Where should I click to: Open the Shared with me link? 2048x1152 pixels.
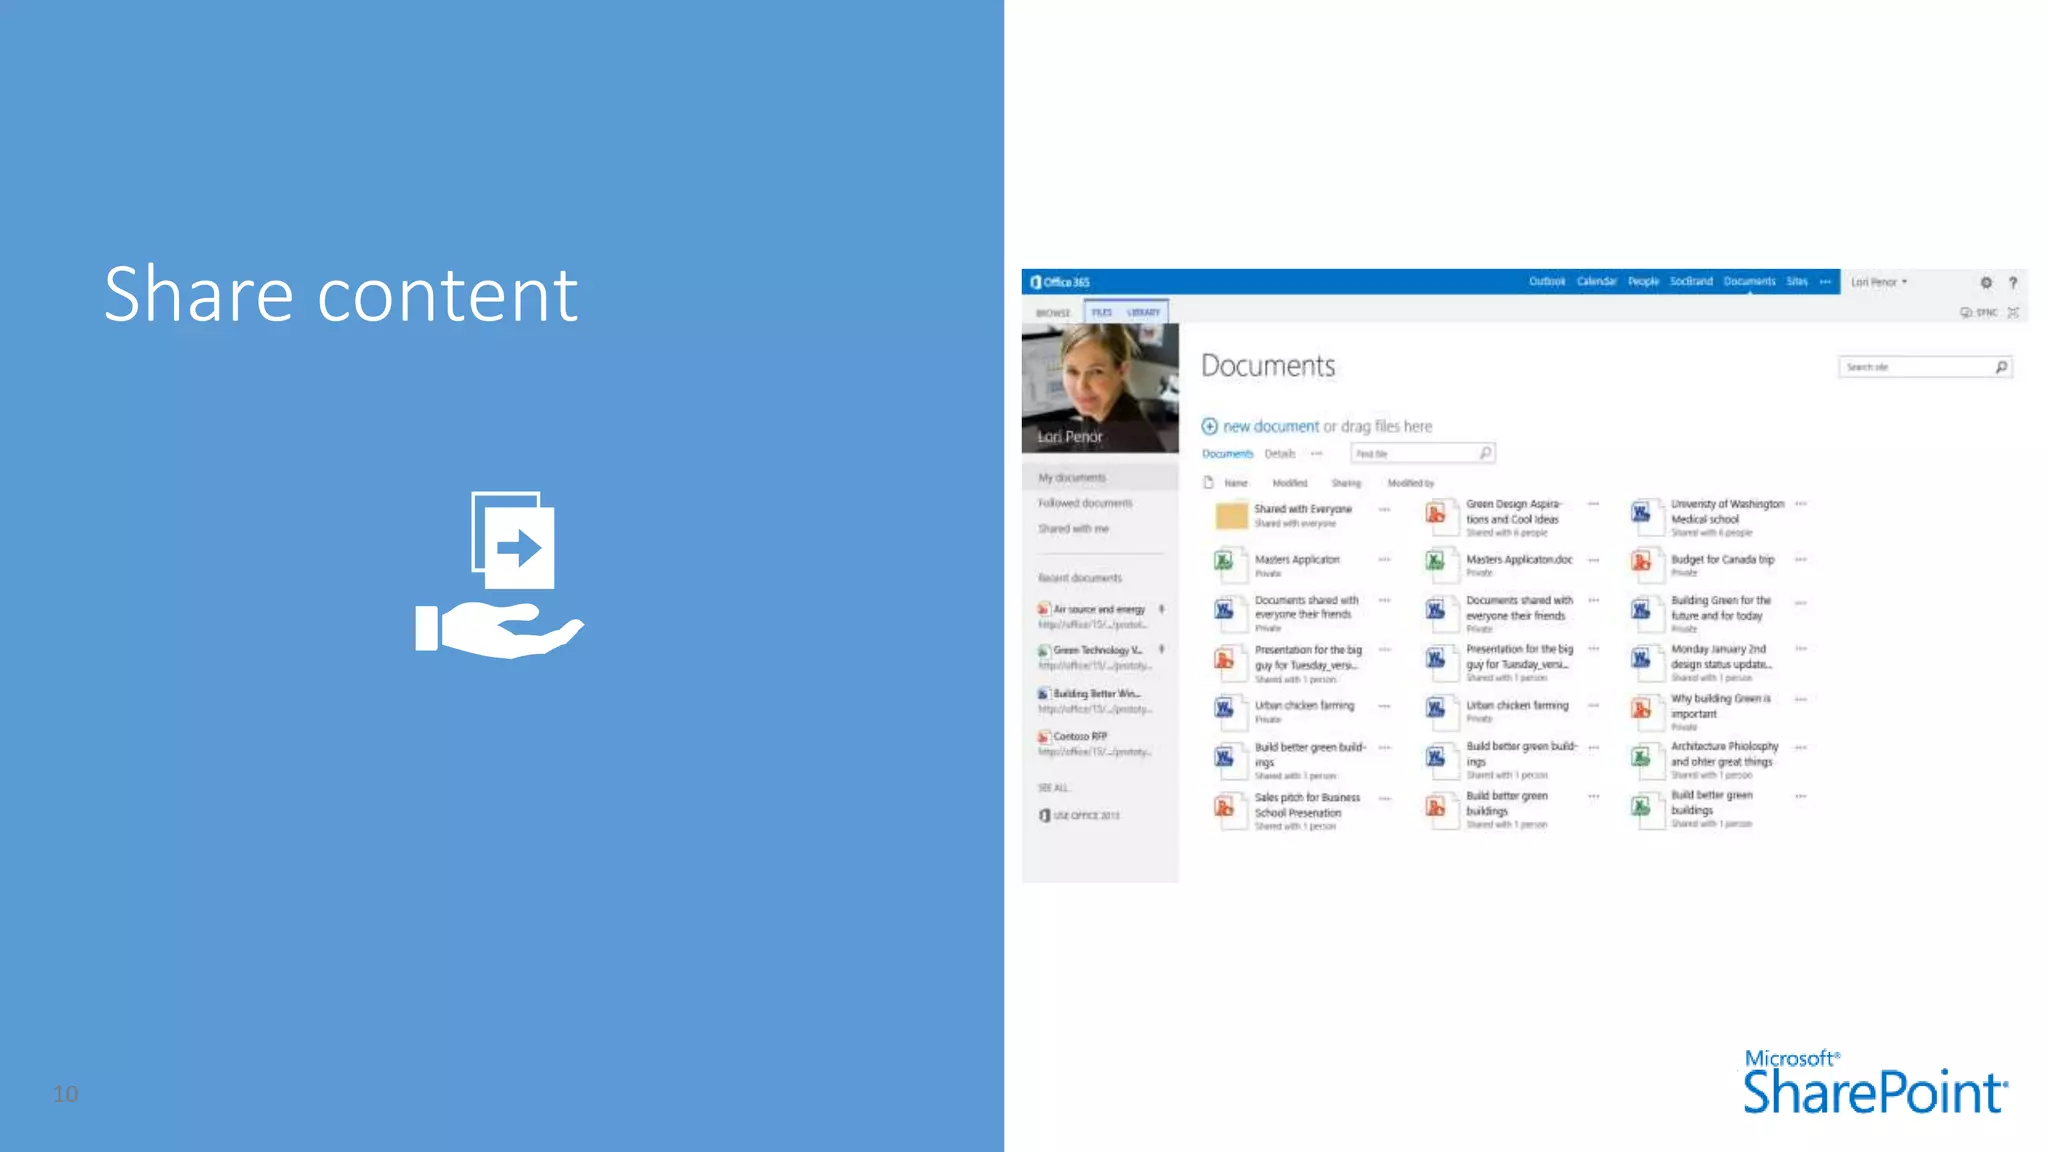click(x=1073, y=529)
